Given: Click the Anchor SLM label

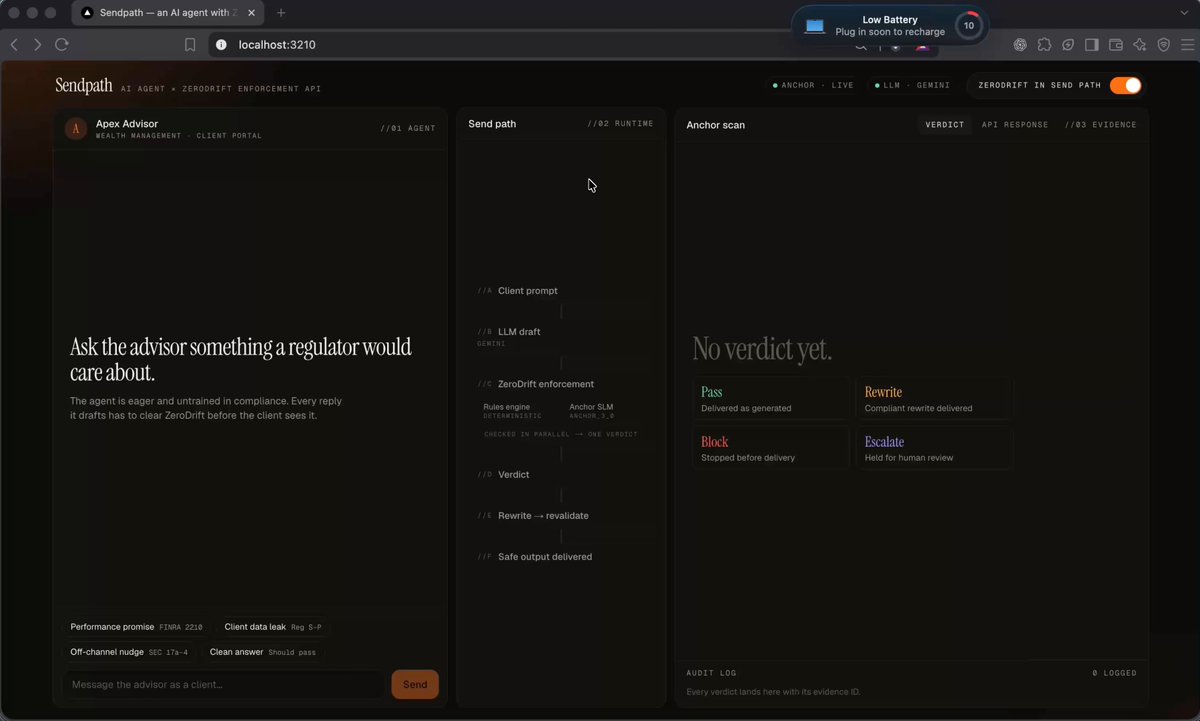Looking at the screenshot, I should (x=592, y=407).
